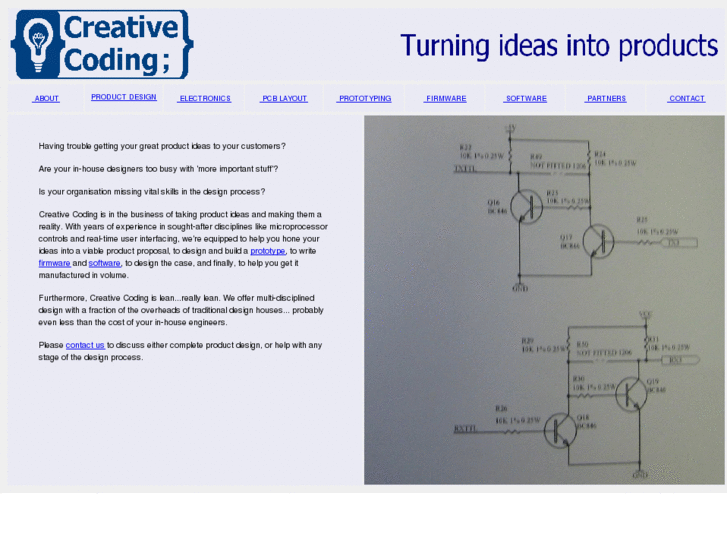The width and height of the screenshot is (727, 545).
Task: Click 'Is your organisation missing vital skills' line
Action: tap(152, 192)
